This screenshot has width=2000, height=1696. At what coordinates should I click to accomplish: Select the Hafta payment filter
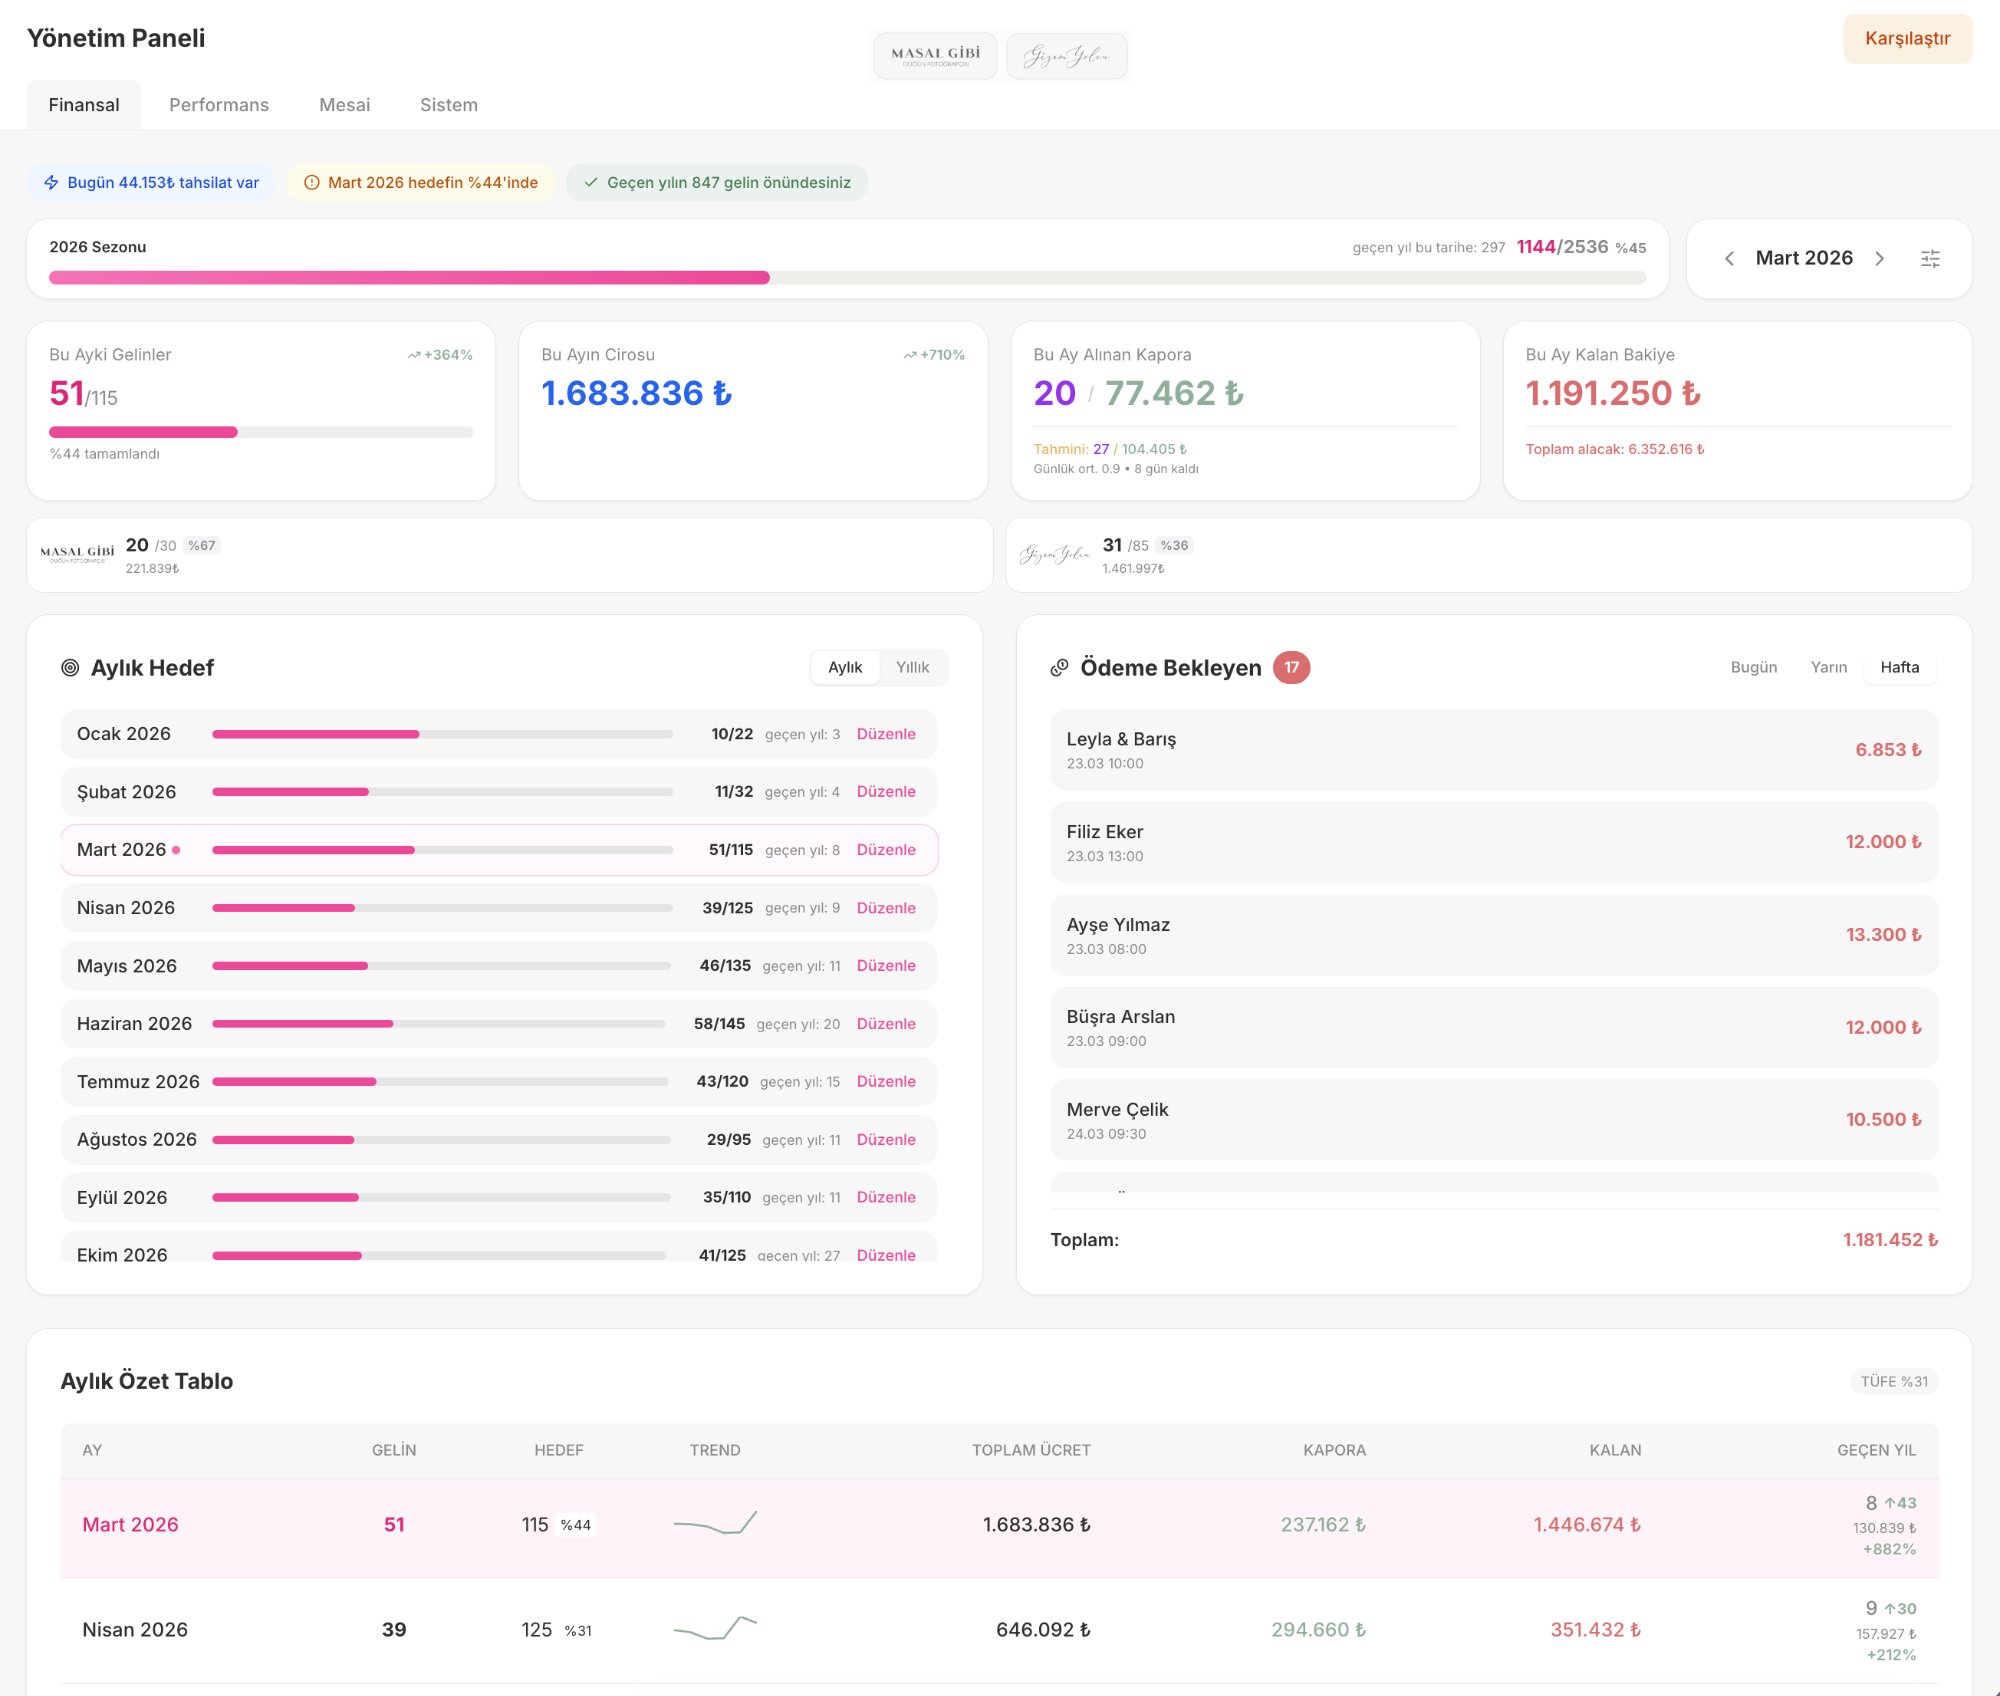coord(1899,668)
